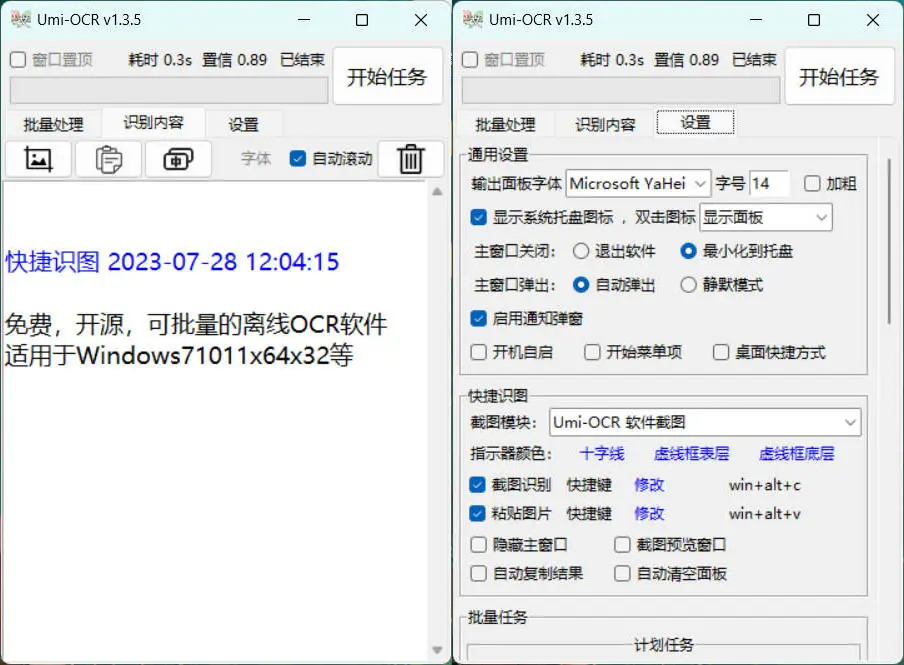Open the Umi-OCR 软件截图 module dropdown
Image resolution: width=904 pixels, height=665 pixels.
tap(705, 422)
